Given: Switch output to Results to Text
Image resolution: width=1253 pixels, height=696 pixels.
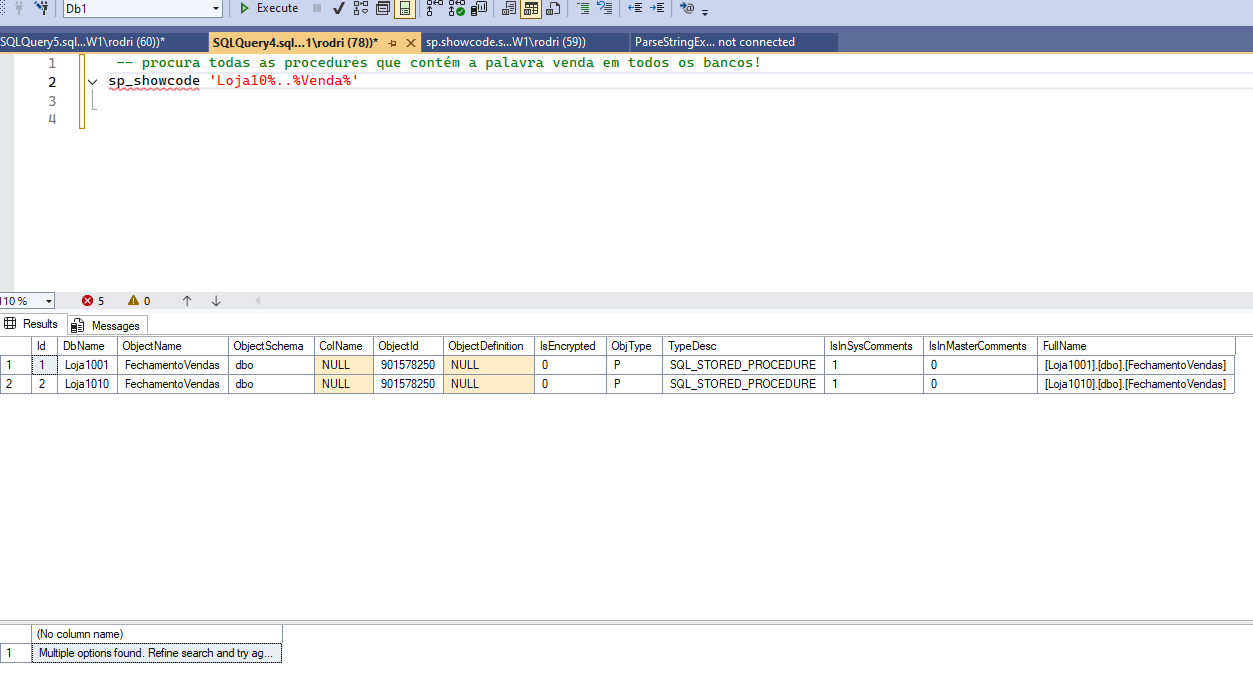Looking at the screenshot, I should [x=509, y=8].
